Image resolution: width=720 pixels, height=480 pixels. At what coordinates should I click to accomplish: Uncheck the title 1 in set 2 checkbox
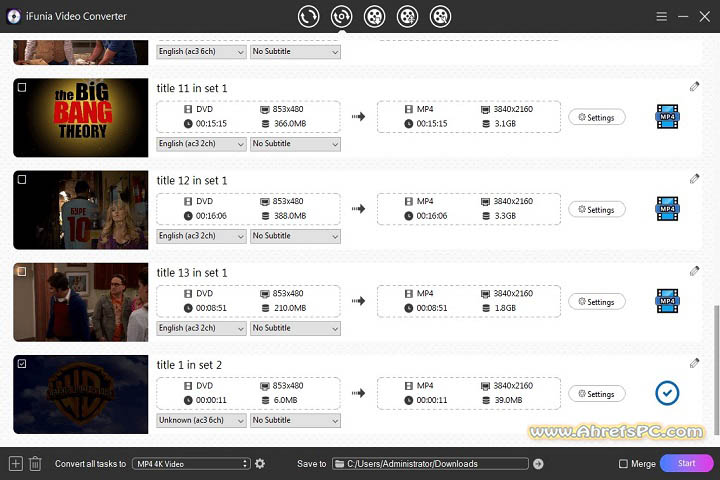click(x=23, y=364)
